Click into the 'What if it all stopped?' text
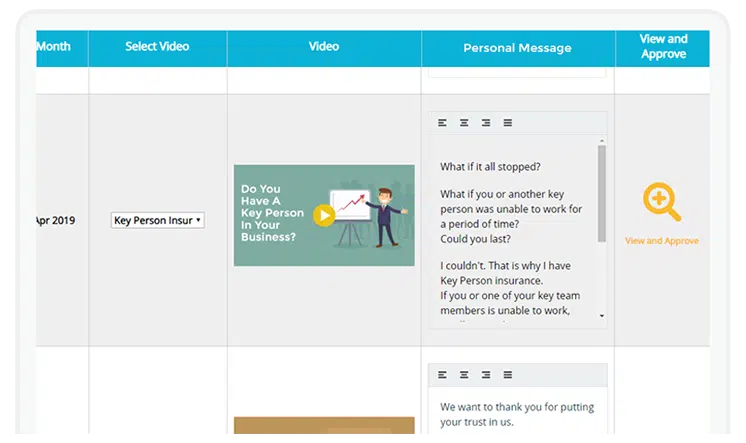This screenshot has height=443, width=746. tap(492, 166)
